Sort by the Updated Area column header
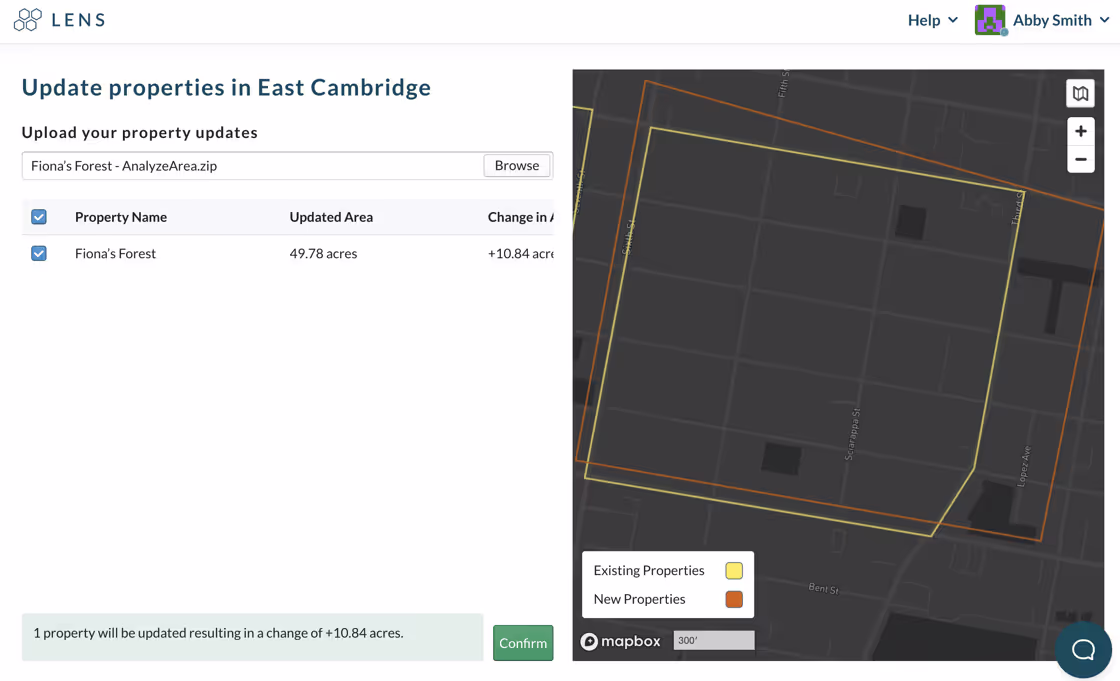The width and height of the screenshot is (1120, 681). (331, 217)
